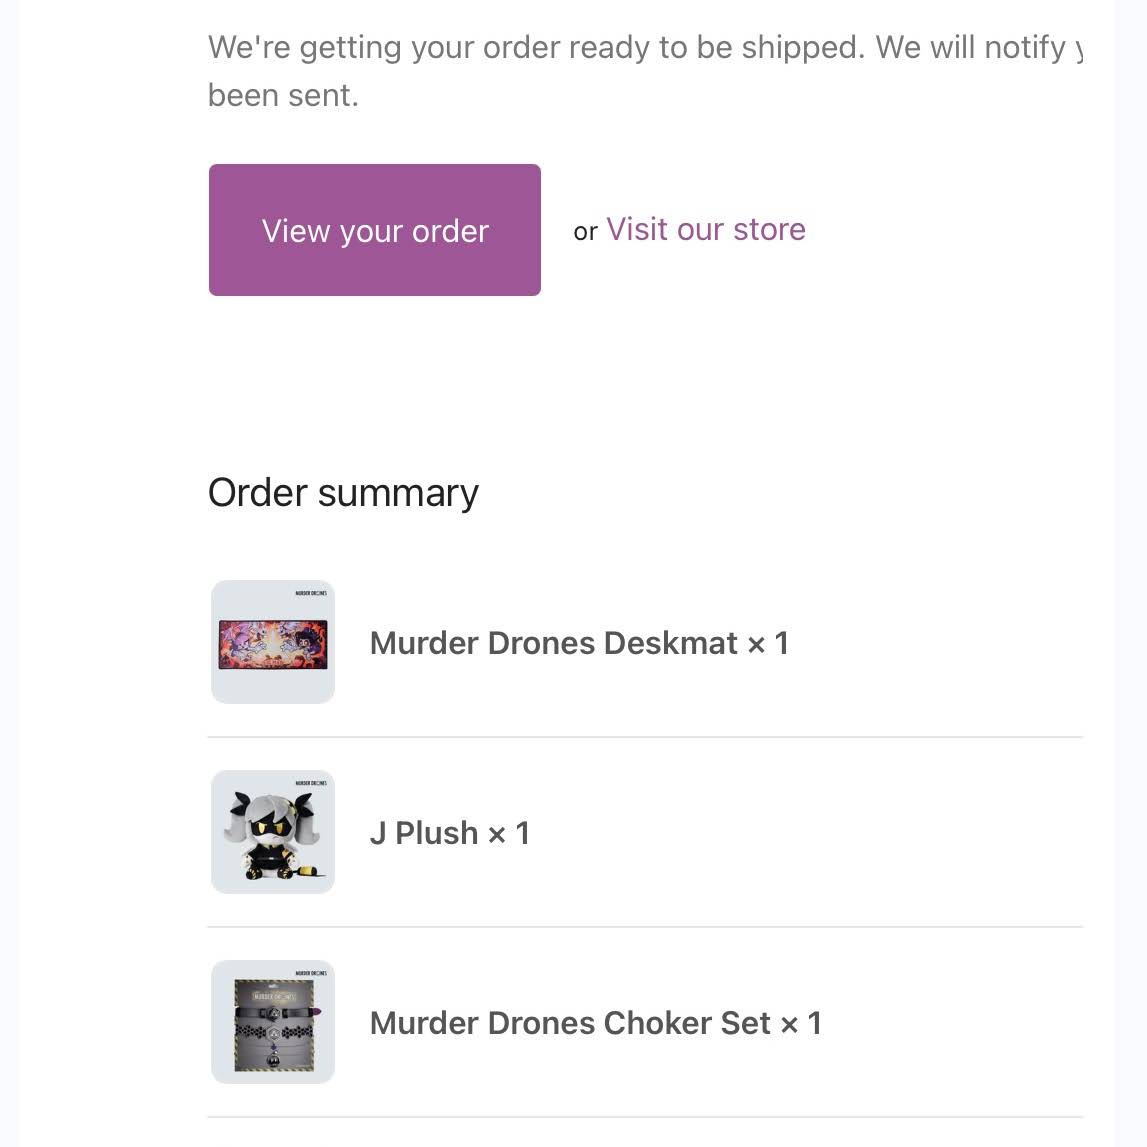Select the J Plush product image
This screenshot has width=1147, height=1147.
273,834
